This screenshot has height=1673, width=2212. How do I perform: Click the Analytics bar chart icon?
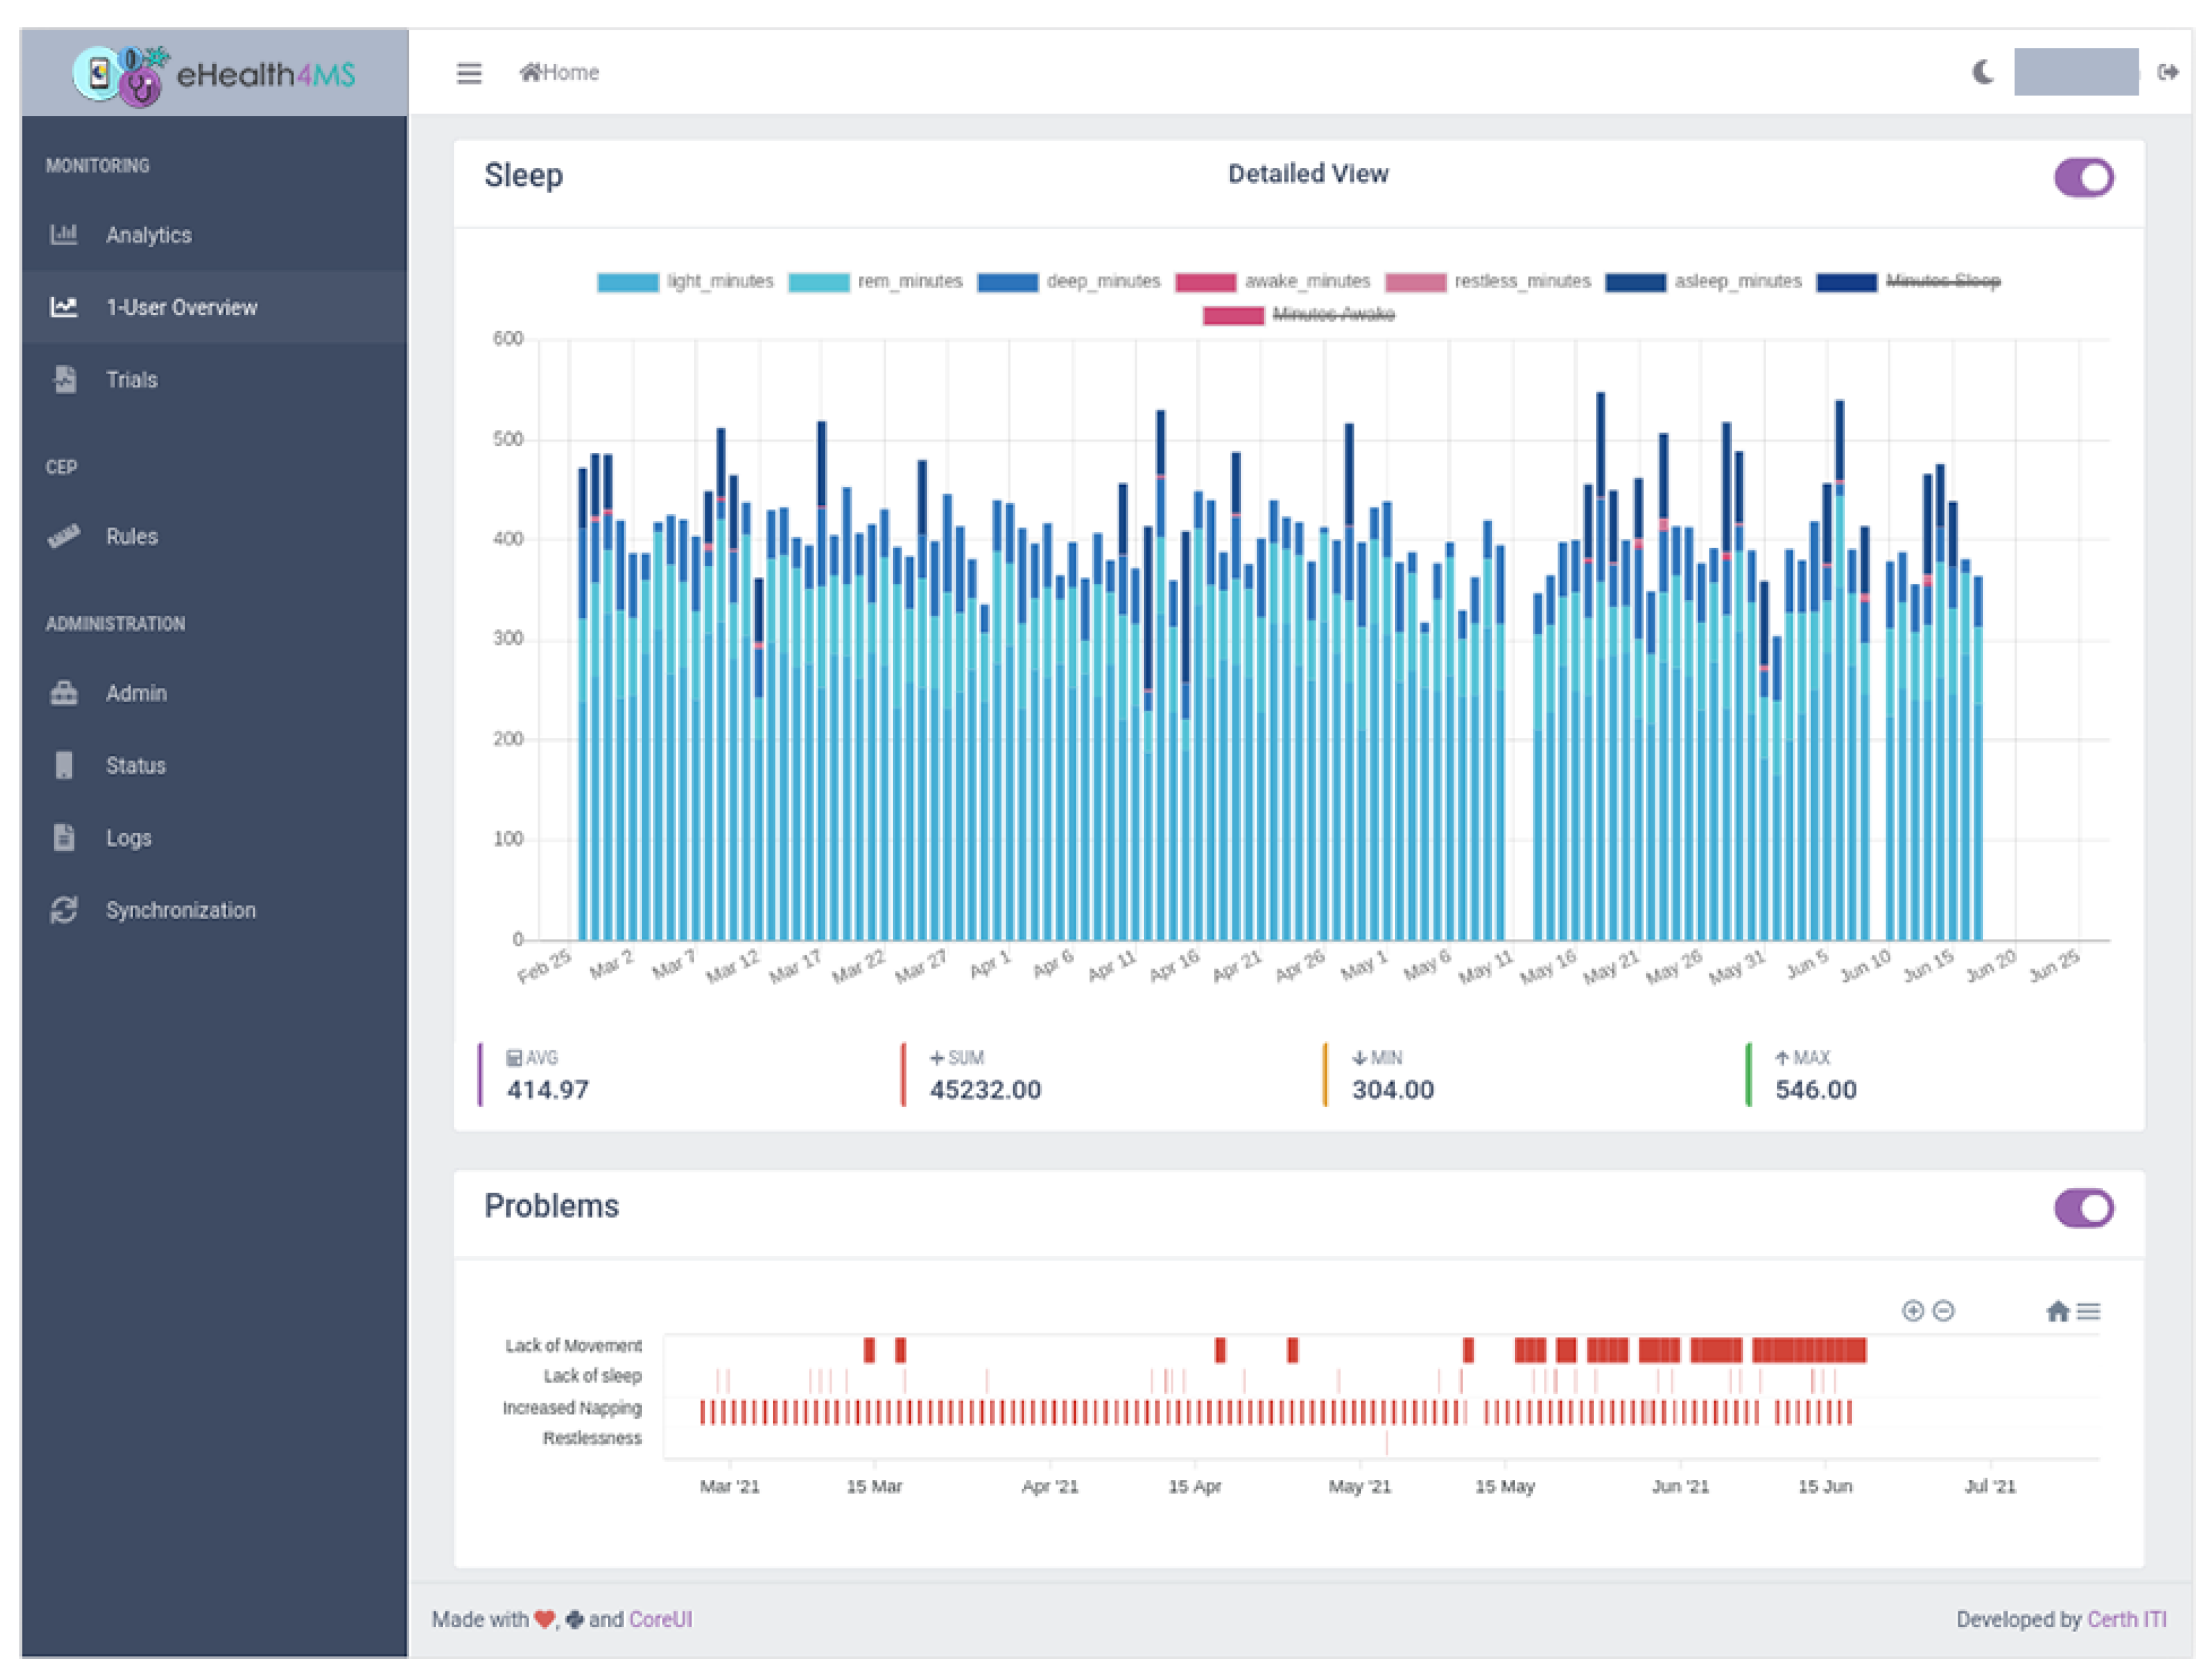tap(64, 234)
